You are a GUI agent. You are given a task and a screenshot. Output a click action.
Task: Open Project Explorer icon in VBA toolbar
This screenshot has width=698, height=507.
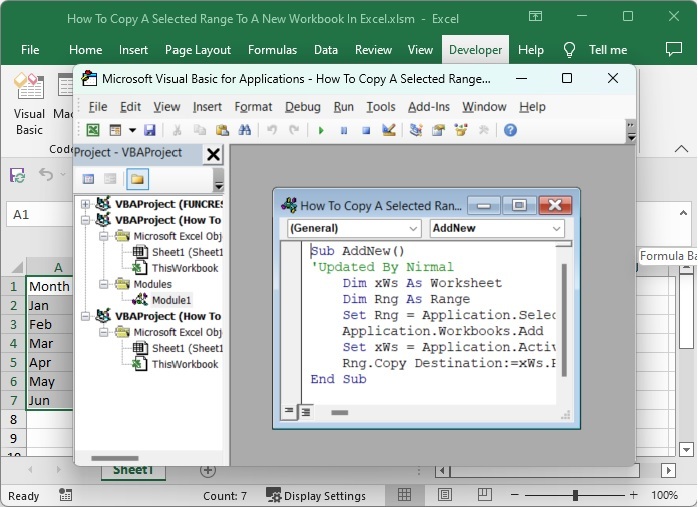416,130
